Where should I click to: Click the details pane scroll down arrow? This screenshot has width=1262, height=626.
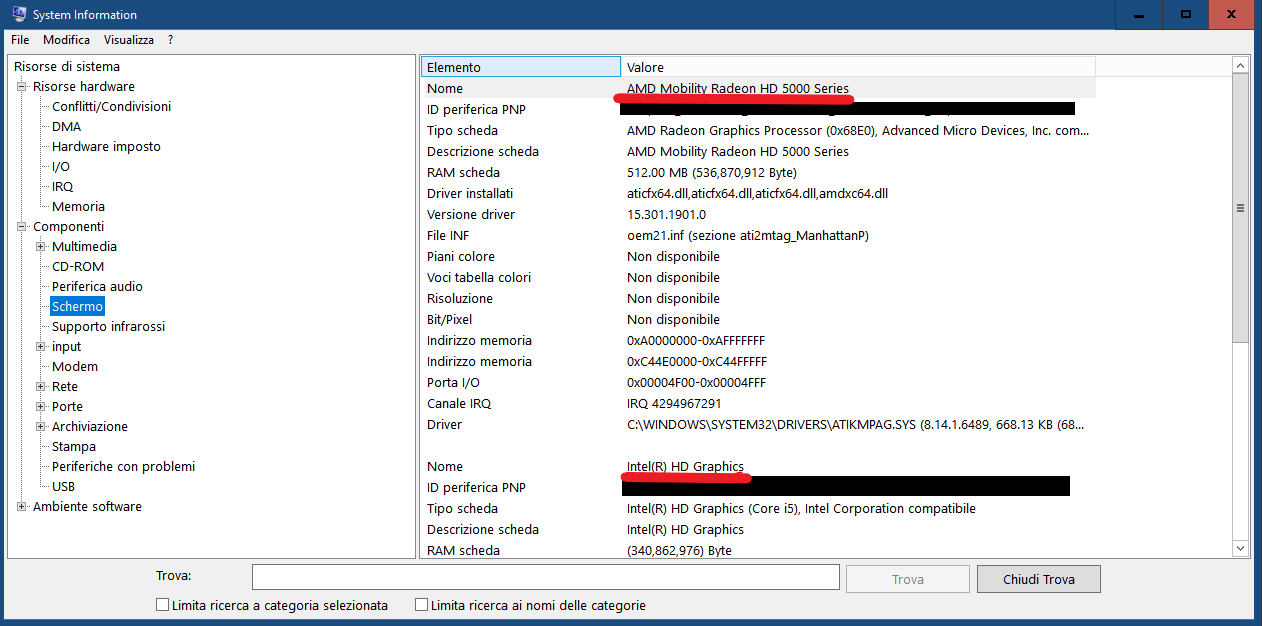[1240, 549]
